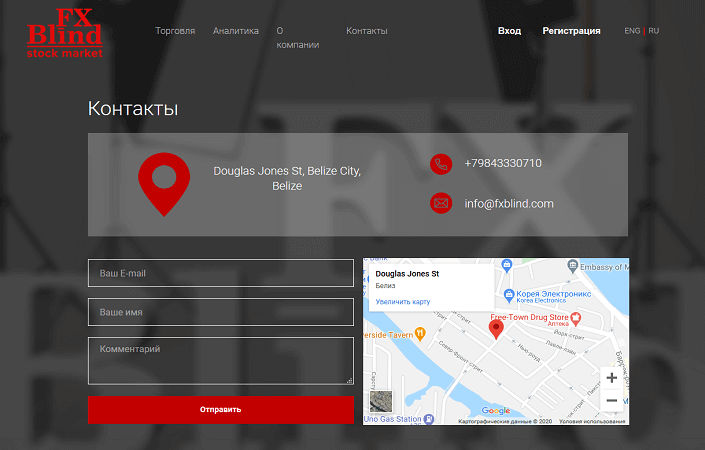Switch language to ENG

coord(632,31)
